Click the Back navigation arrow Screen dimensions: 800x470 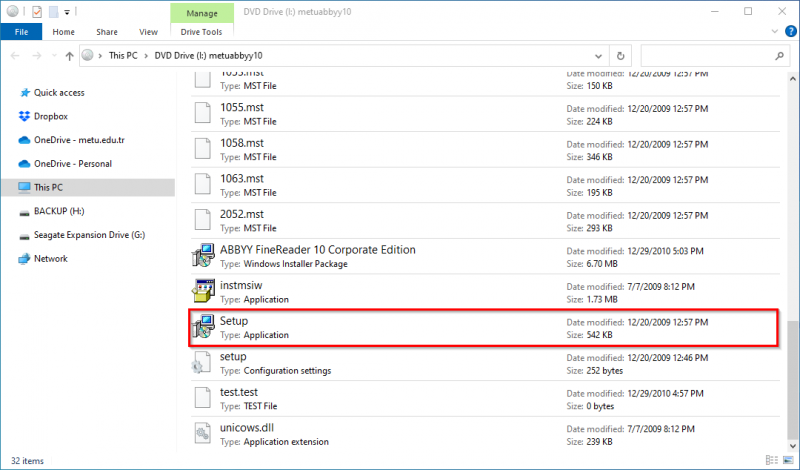(x=15, y=56)
